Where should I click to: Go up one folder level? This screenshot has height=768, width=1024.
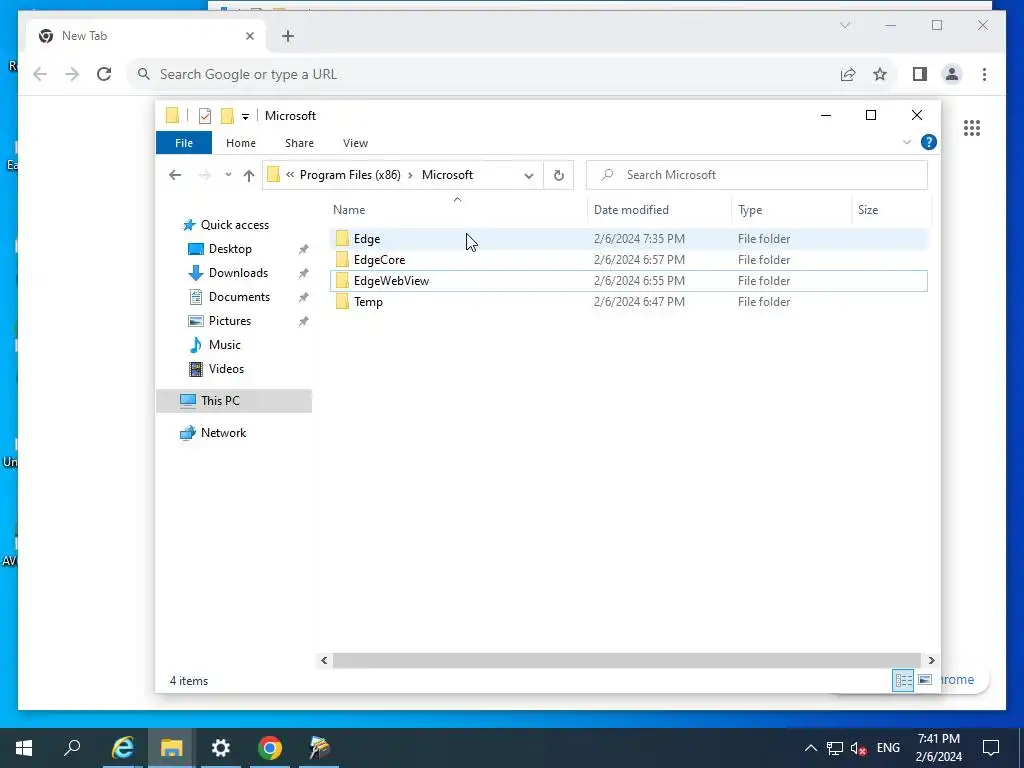pos(249,175)
